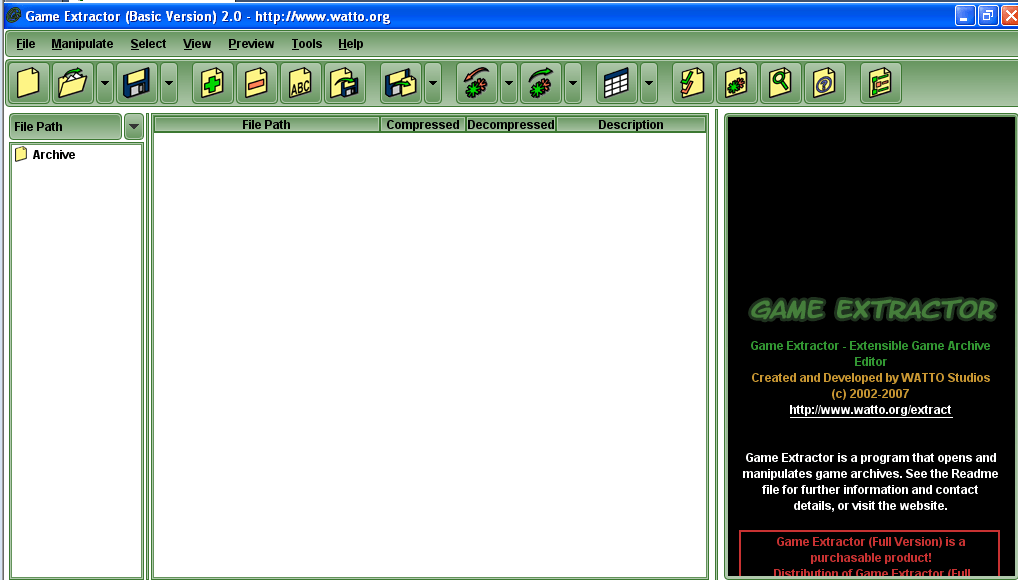Screen dimensions: 1018x580
Task: Select the table grid view icon
Action: click(617, 83)
